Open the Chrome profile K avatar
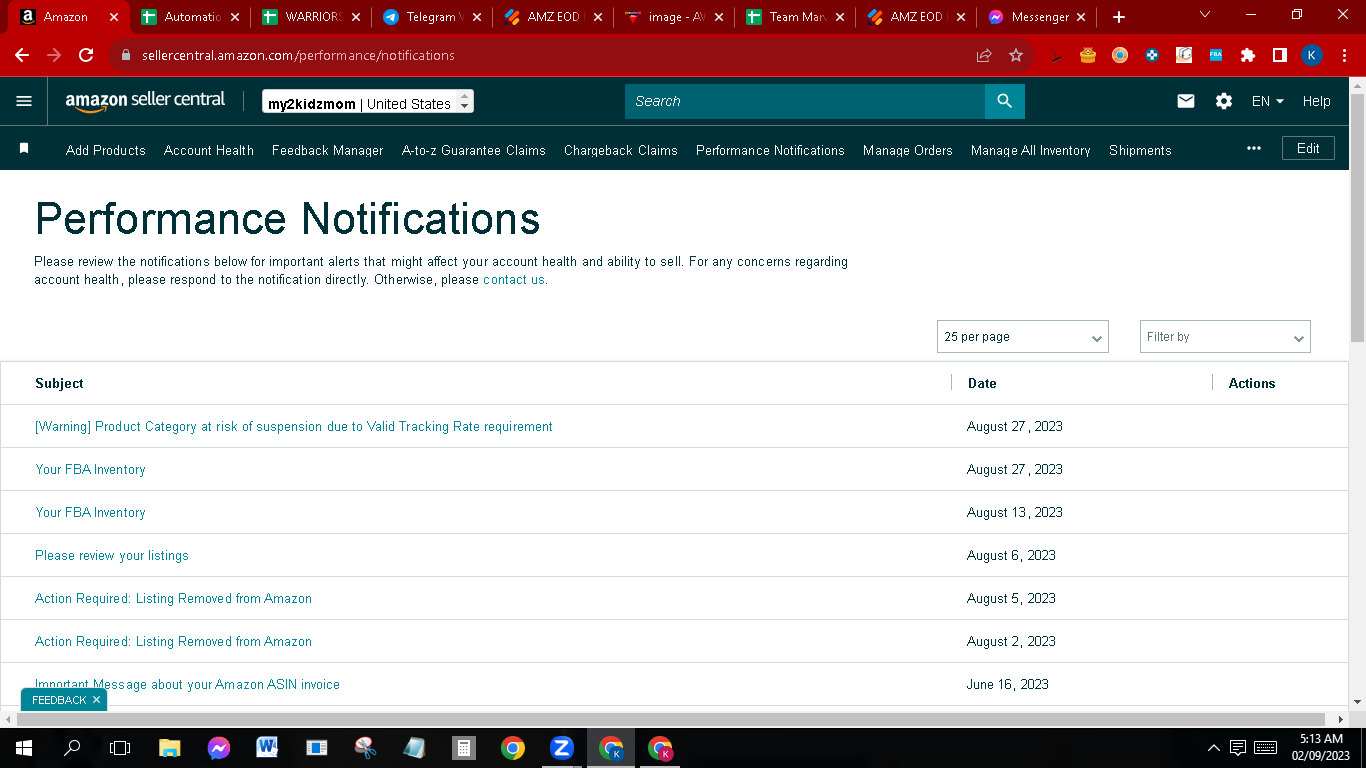The width and height of the screenshot is (1366, 768). tap(1312, 55)
